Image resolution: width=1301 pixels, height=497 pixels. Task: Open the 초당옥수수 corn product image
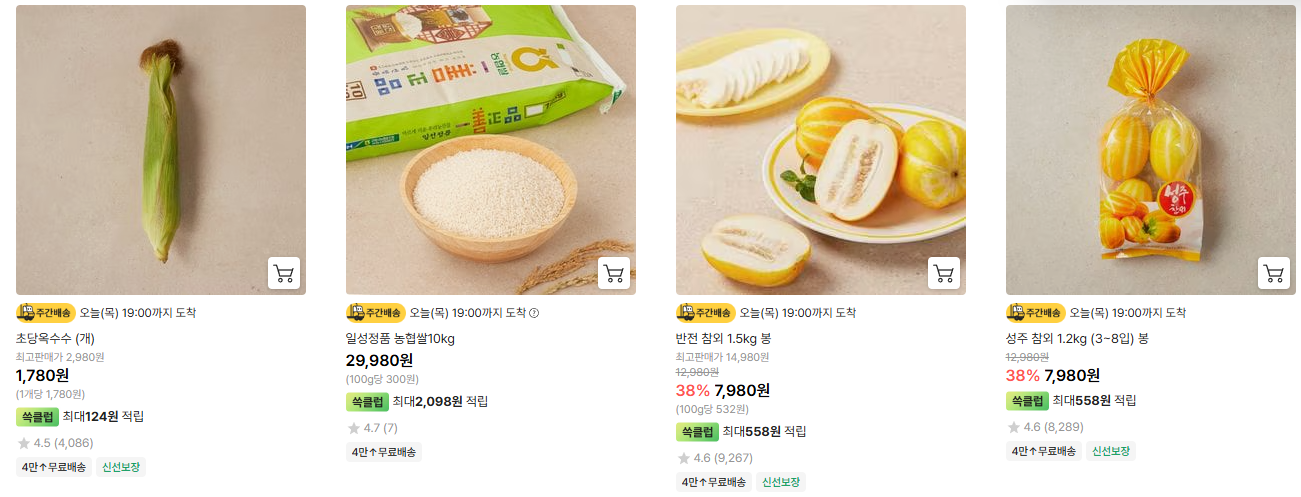point(161,150)
